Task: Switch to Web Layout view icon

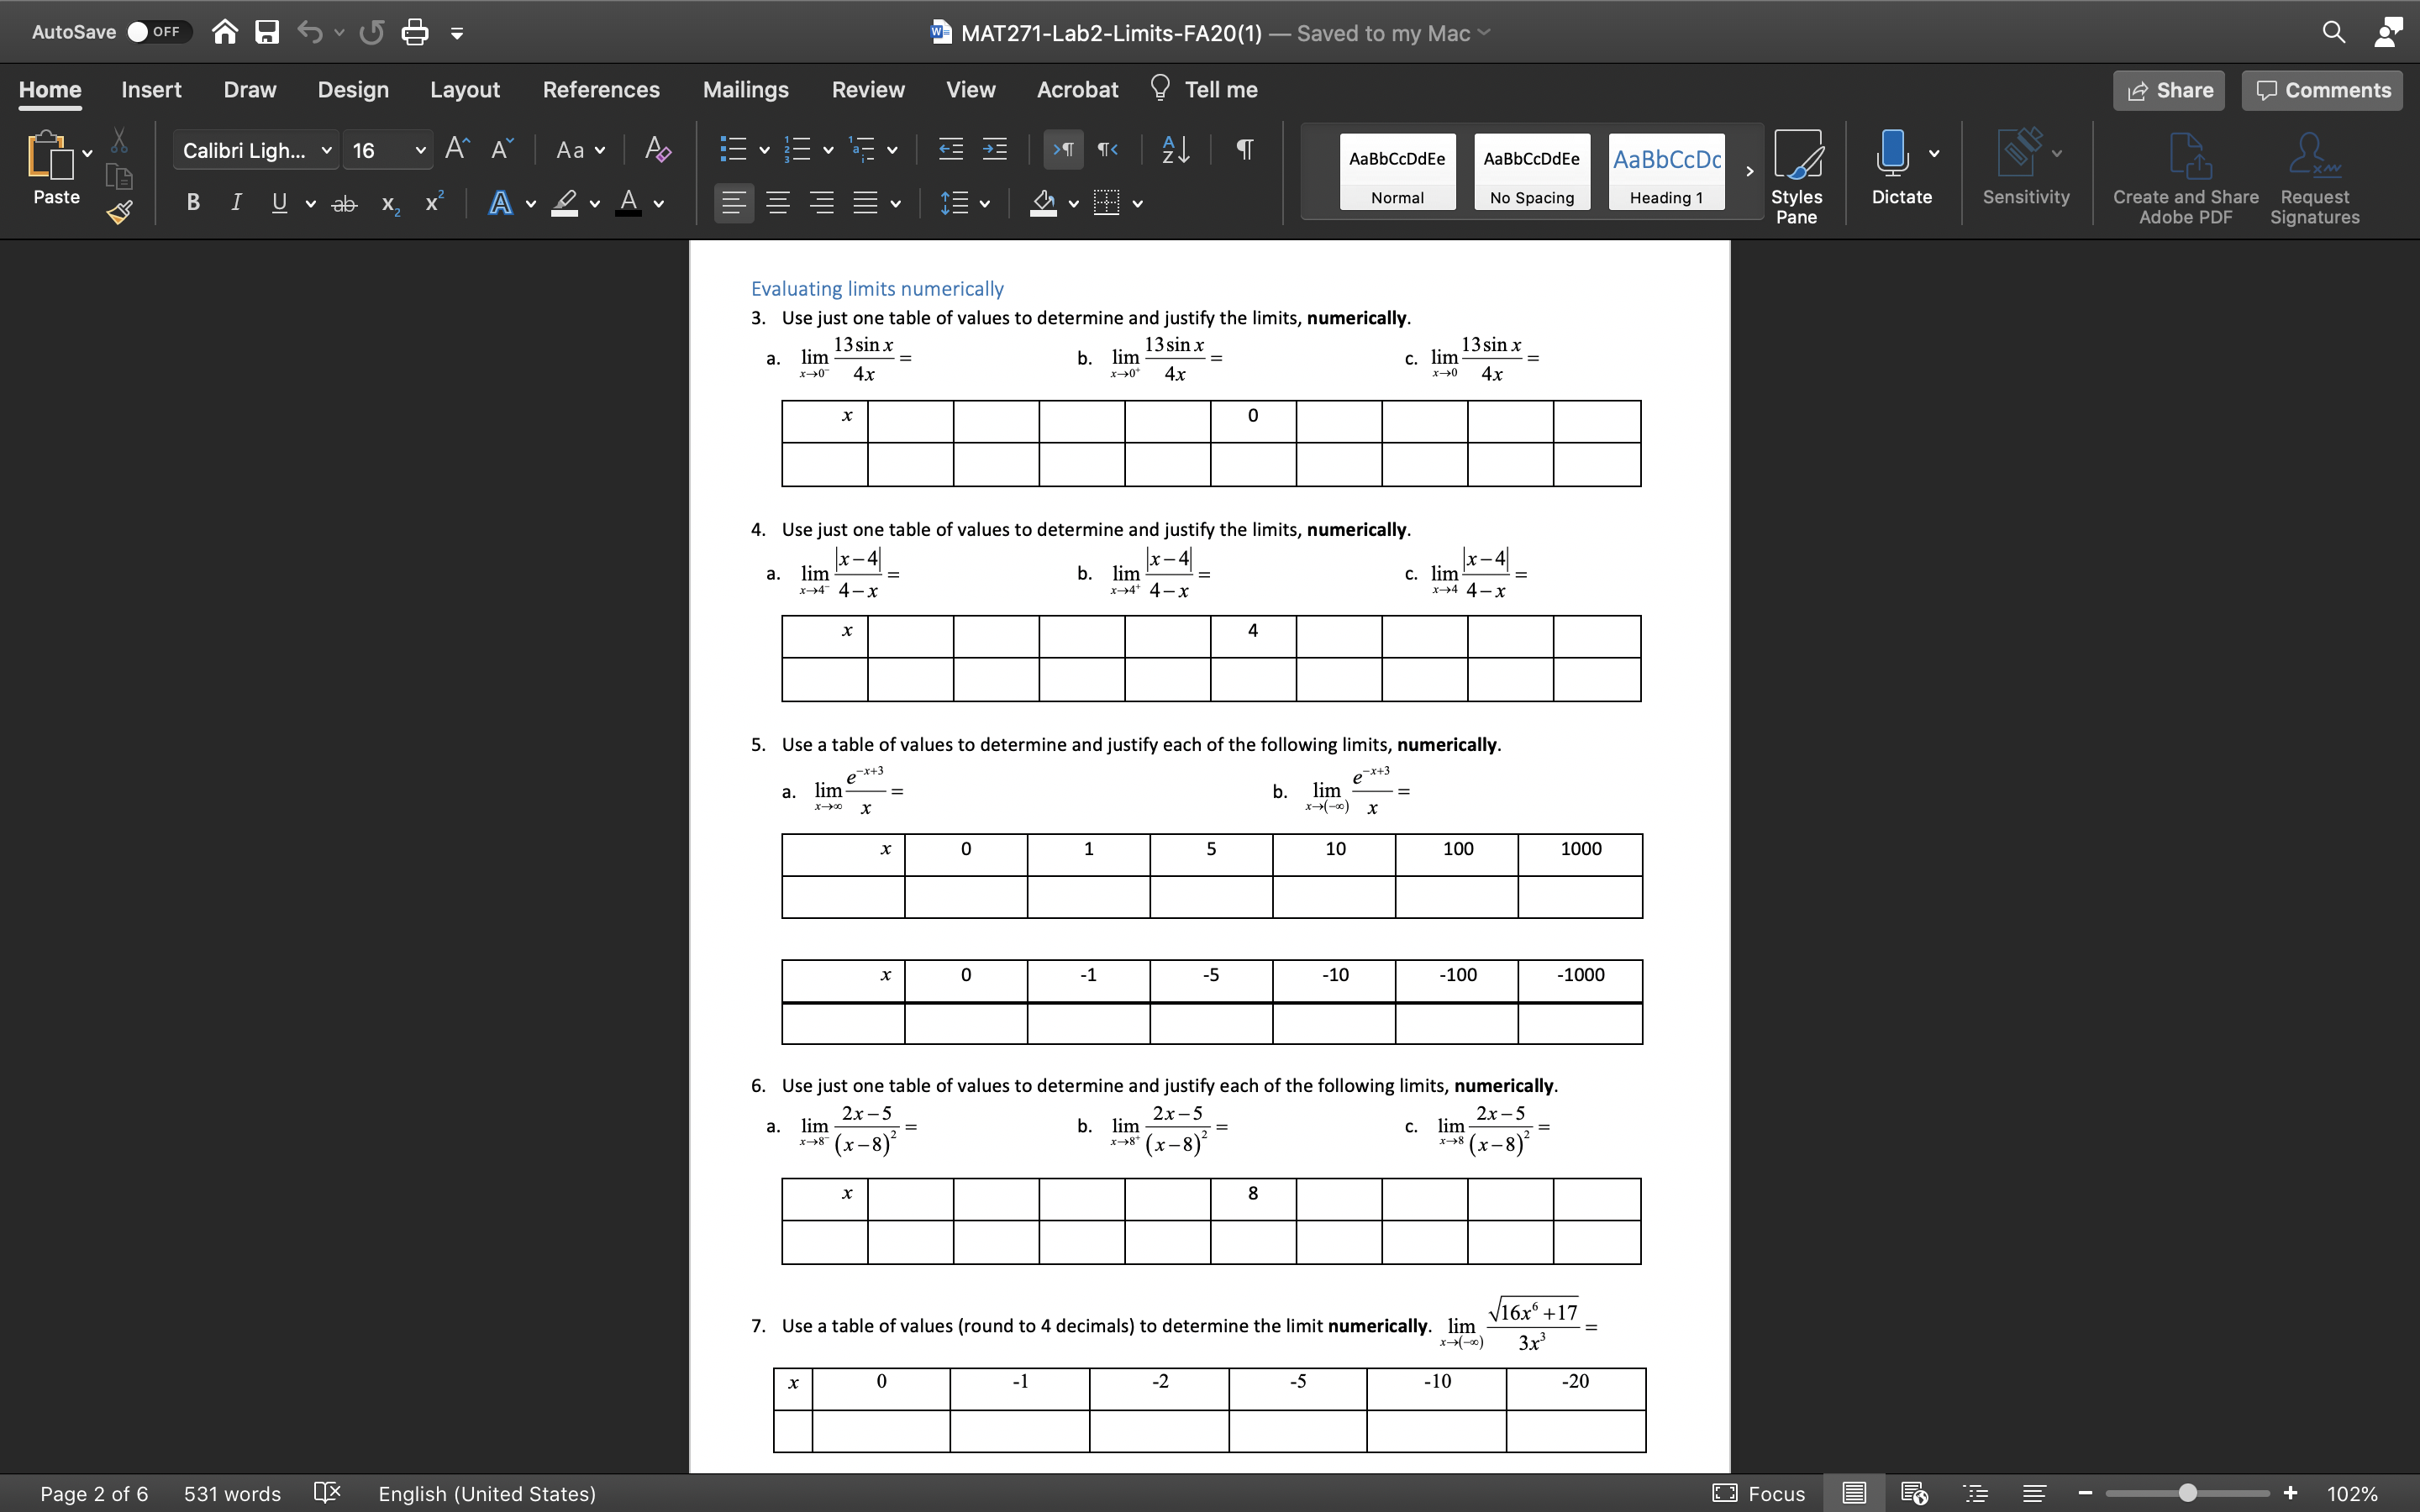Action: [x=1914, y=1493]
